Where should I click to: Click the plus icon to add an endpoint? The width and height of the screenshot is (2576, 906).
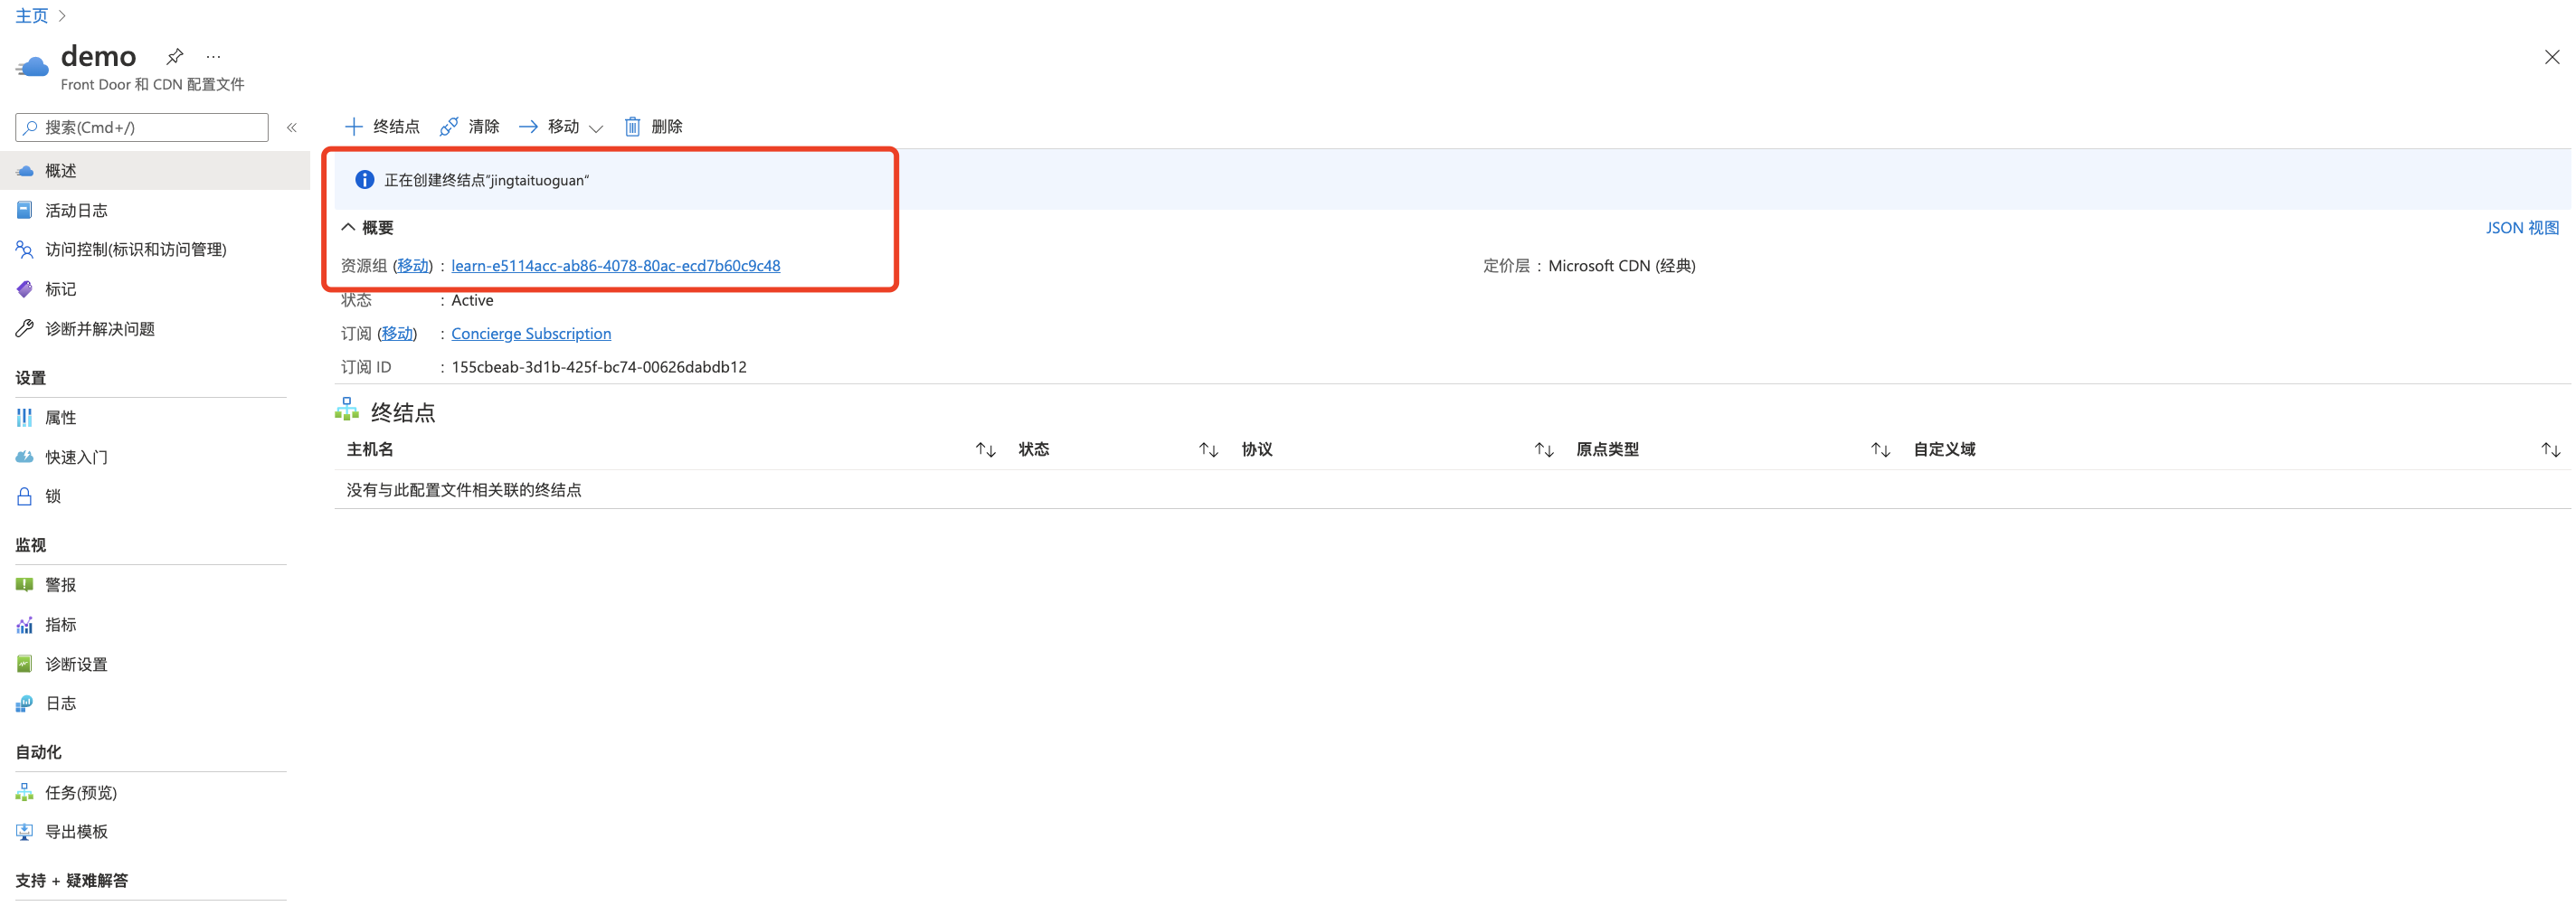353,126
